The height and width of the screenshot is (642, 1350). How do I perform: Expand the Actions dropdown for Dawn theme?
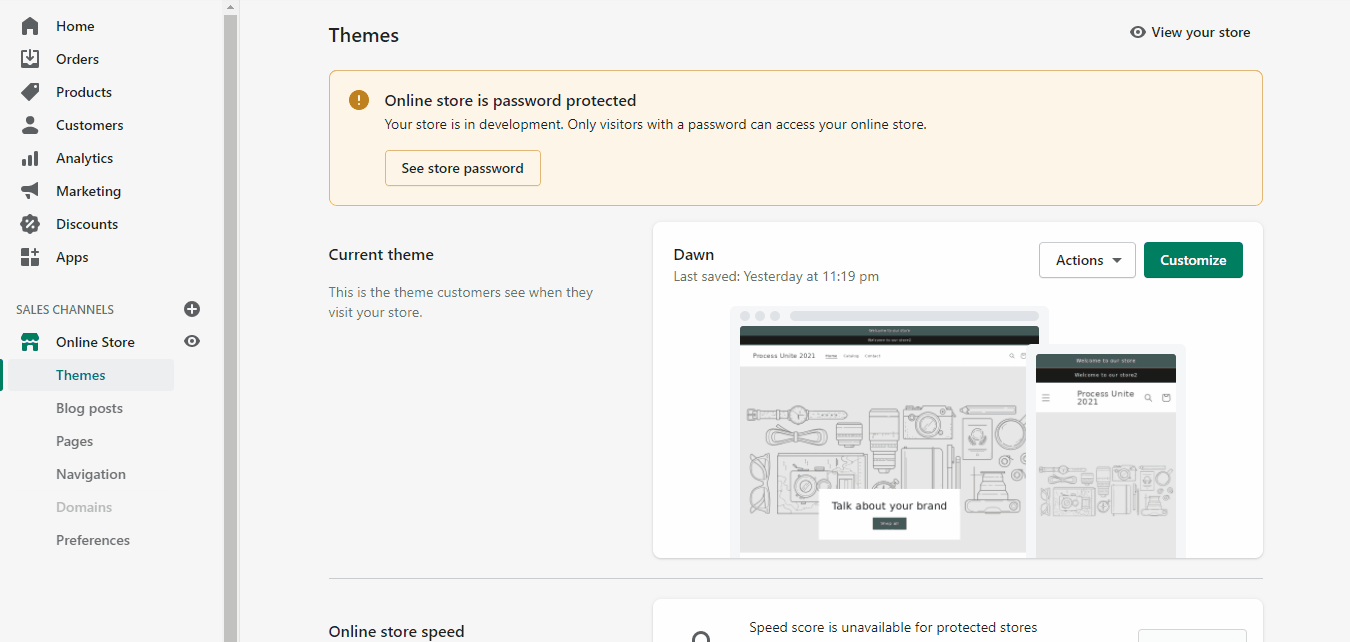point(1087,260)
